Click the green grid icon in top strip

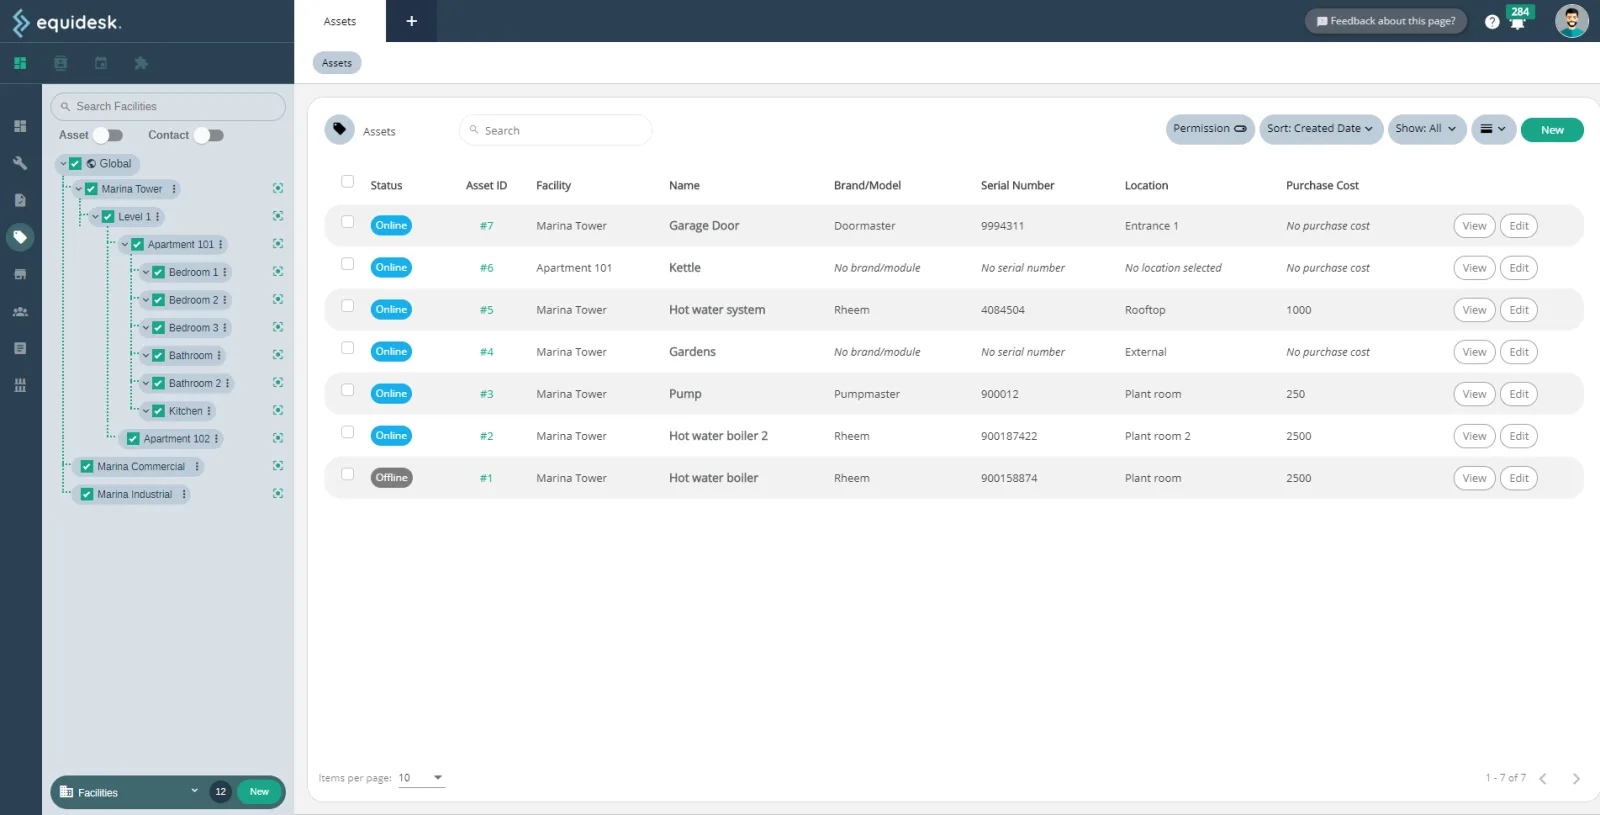click(20, 63)
